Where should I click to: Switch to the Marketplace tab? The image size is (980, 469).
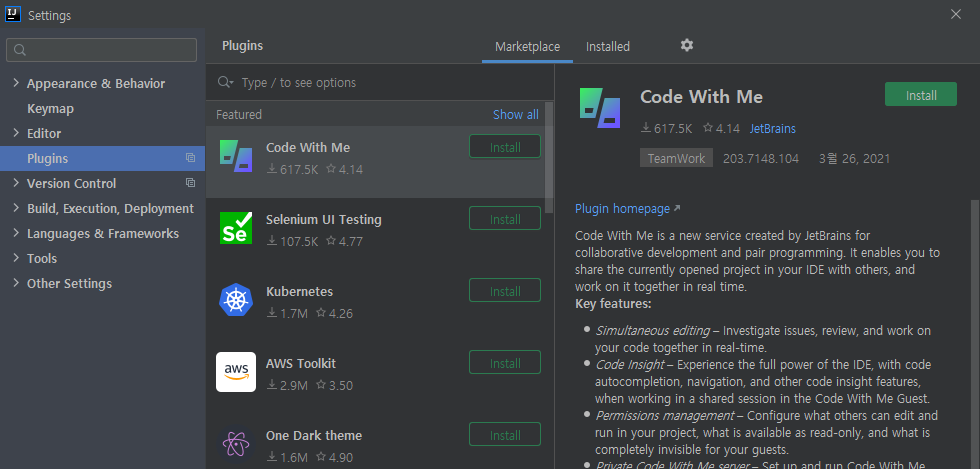click(x=528, y=47)
